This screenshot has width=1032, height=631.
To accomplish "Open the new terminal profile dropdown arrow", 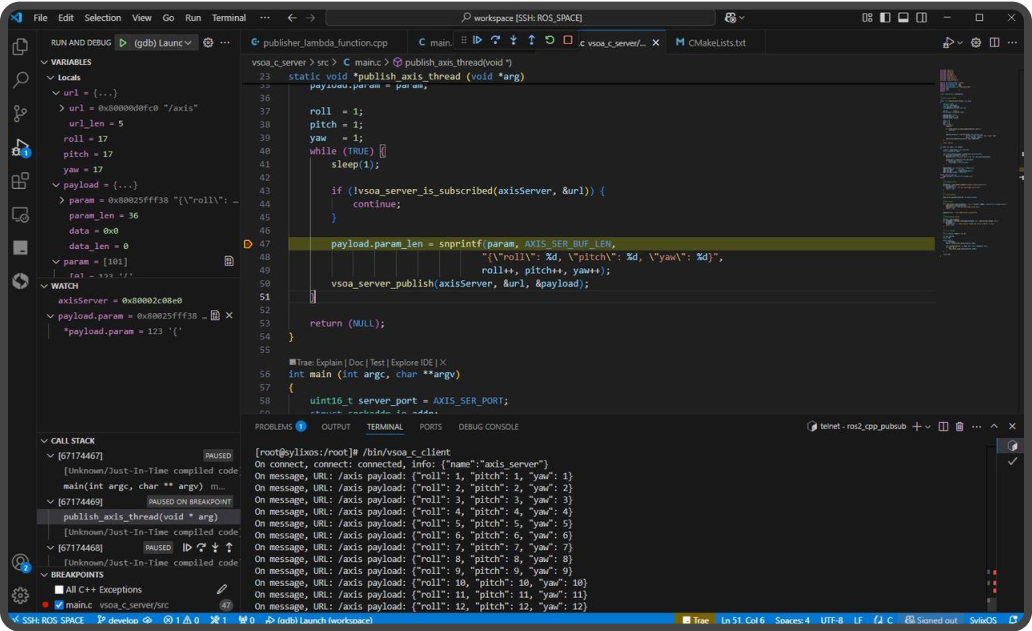I will click(x=928, y=426).
